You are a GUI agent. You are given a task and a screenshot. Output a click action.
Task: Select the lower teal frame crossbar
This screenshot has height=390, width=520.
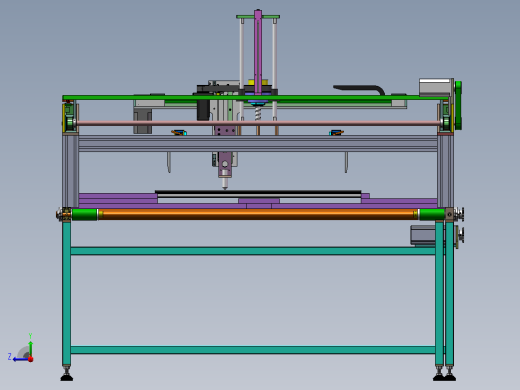click(x=253, y=350)
